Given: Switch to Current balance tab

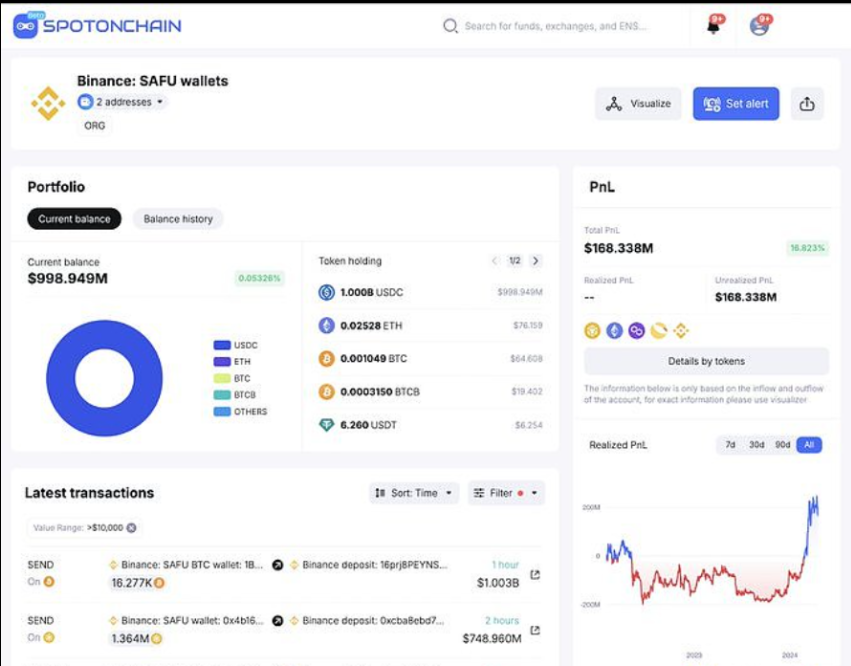Looking at the screenshot, I should pos(74,219).
